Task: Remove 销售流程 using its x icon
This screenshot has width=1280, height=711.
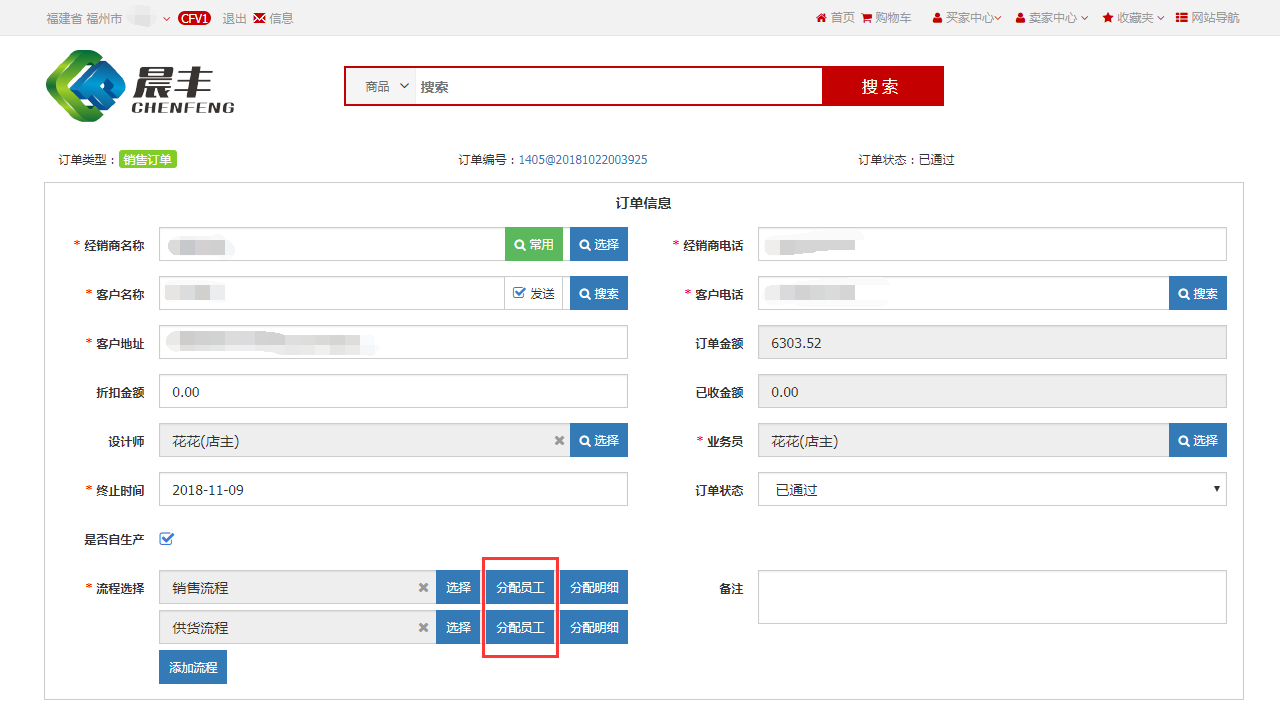Action: (423, 588)
